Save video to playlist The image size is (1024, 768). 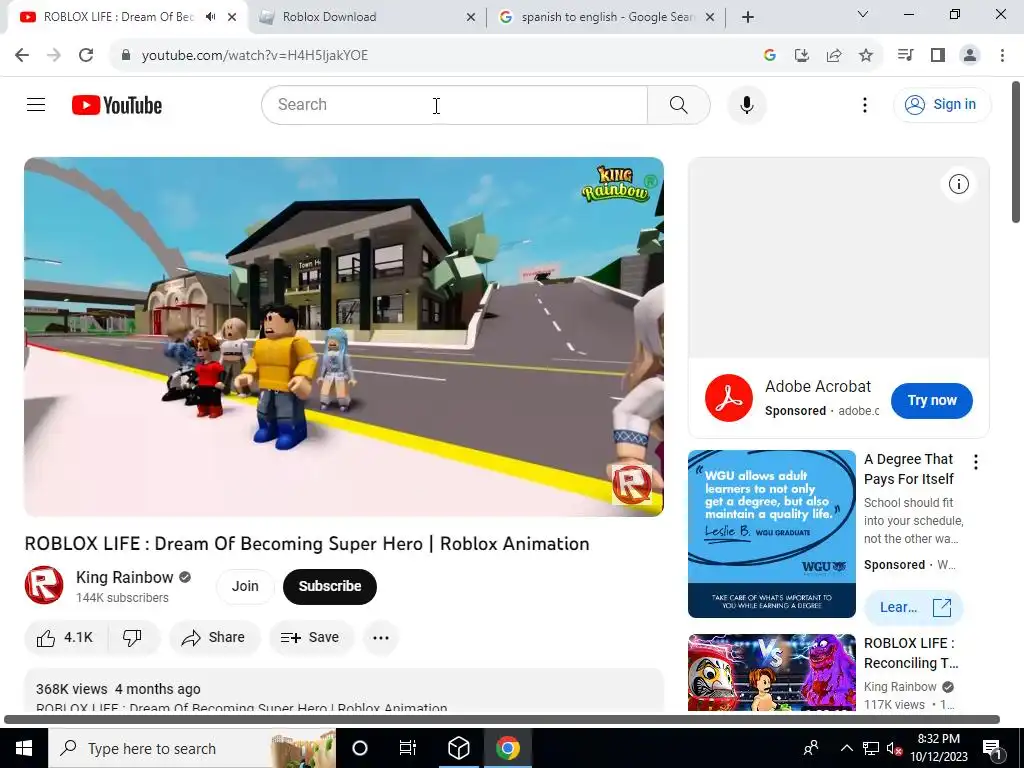coord(311,637)
